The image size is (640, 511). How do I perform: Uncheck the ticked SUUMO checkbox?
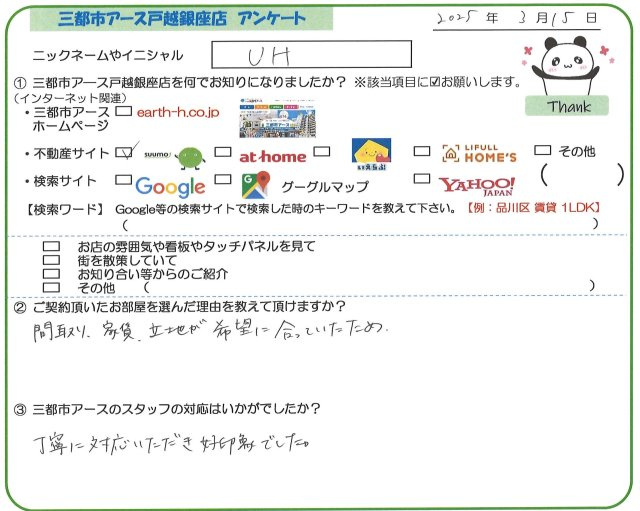[125, 153]
